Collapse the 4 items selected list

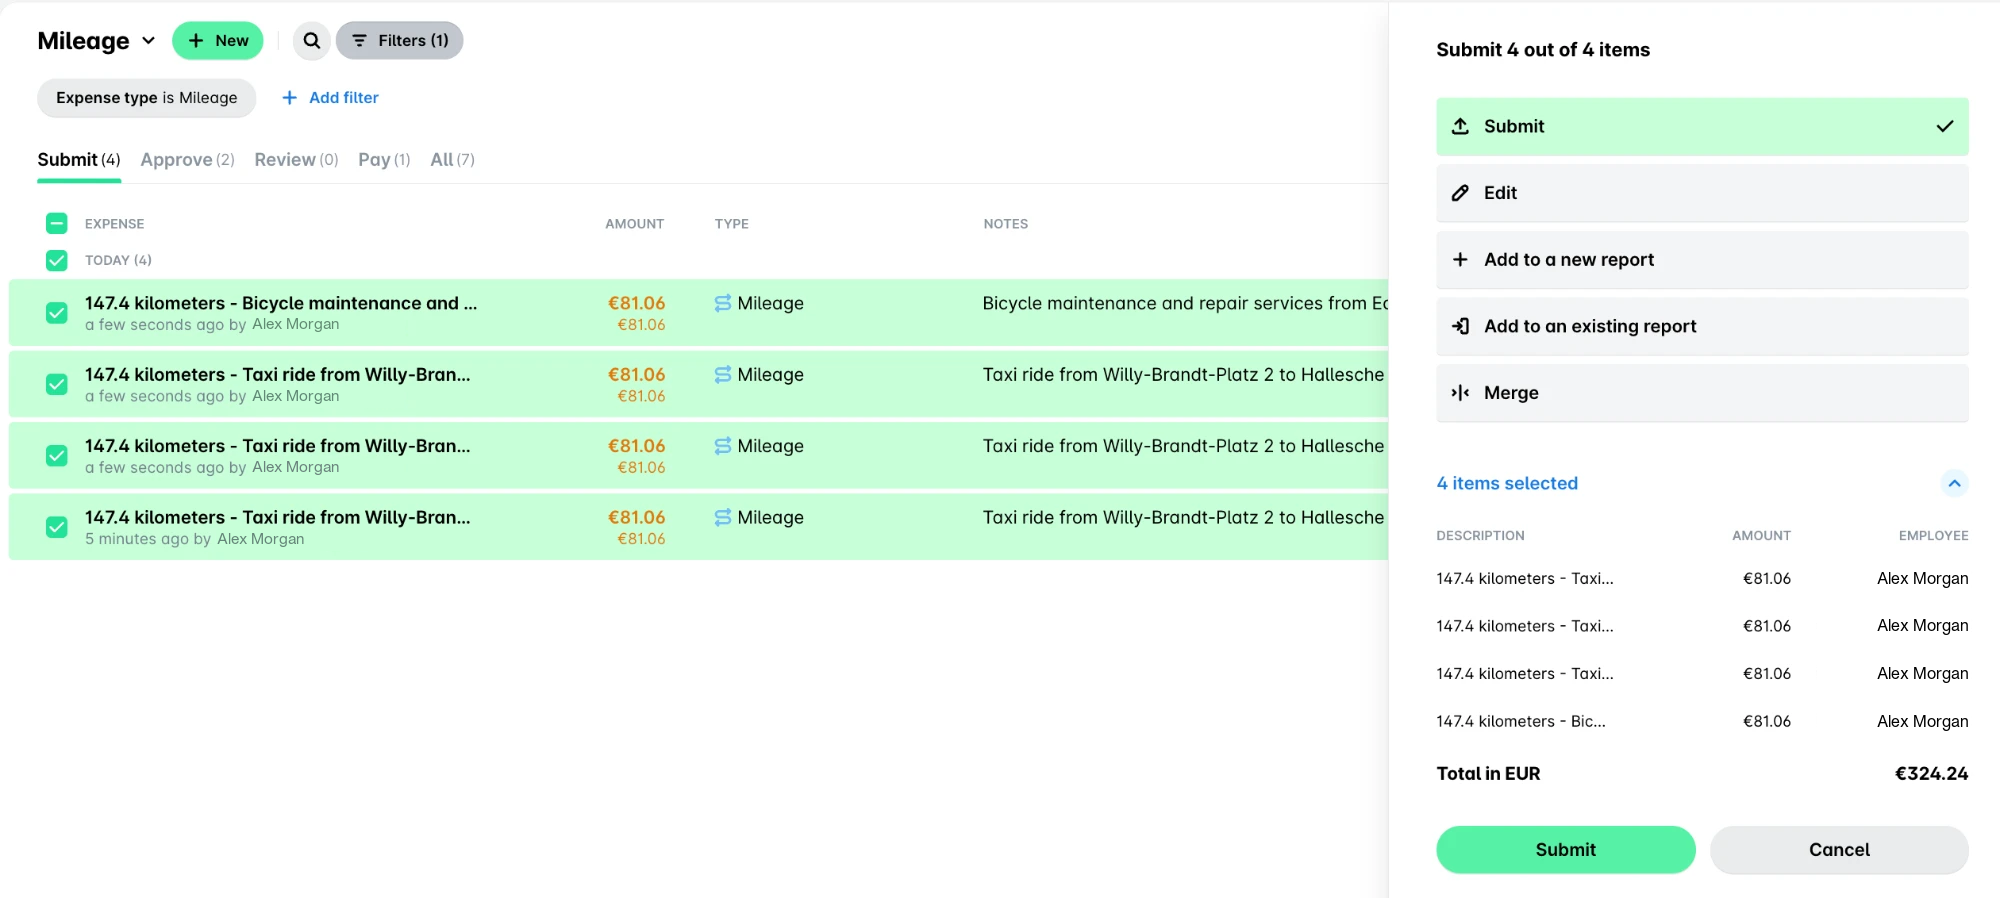tap(1954, 483)
